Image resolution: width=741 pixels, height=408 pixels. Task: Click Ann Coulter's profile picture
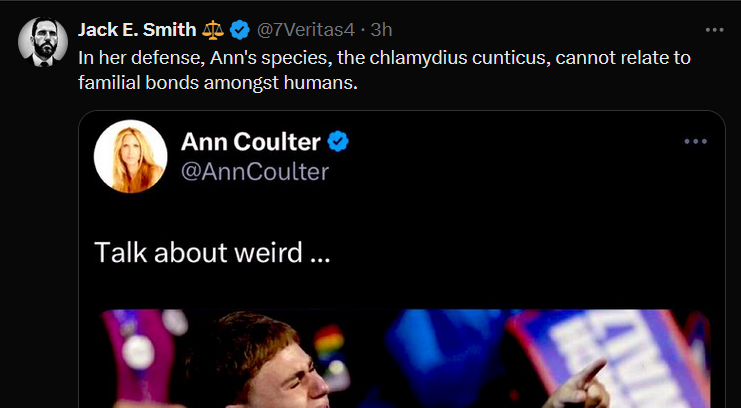coord(130,157)
